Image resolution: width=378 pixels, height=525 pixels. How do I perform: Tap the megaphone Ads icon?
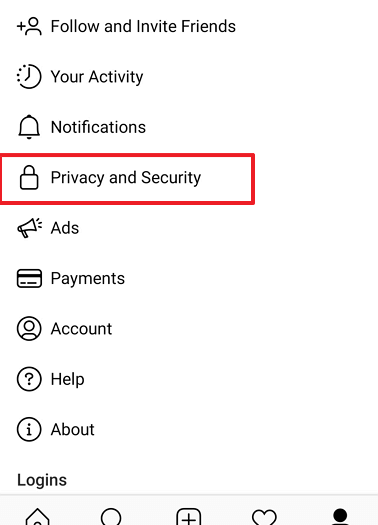pos(29,228)
